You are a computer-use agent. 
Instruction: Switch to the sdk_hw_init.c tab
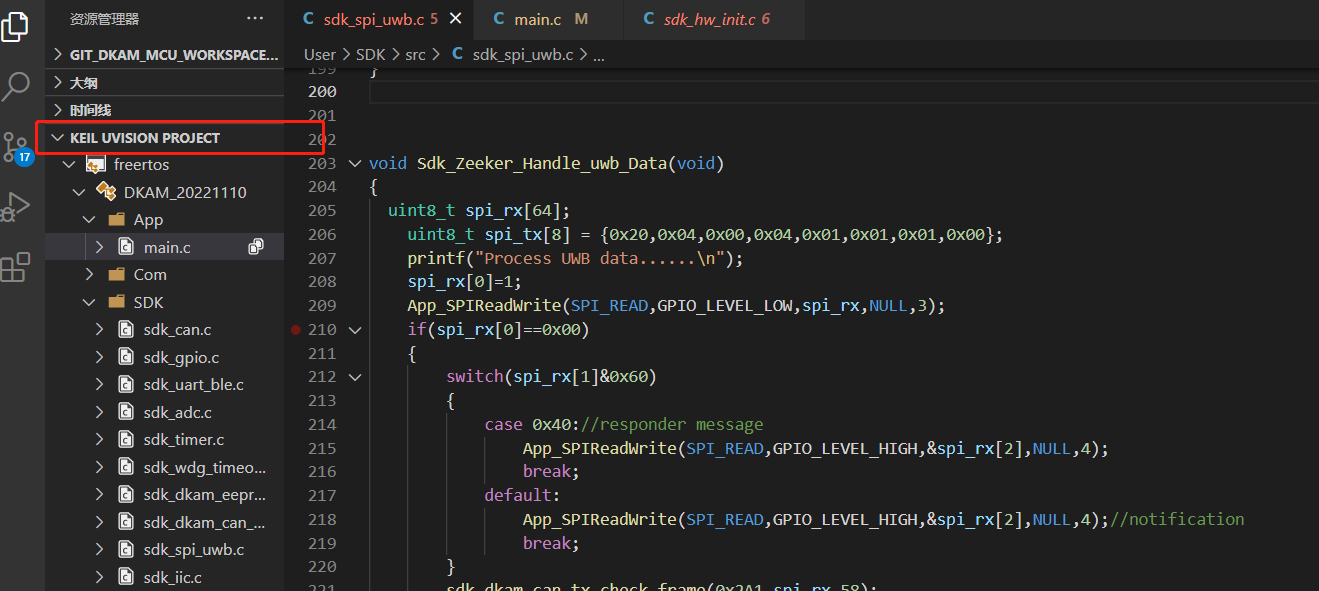coord(709,19)
